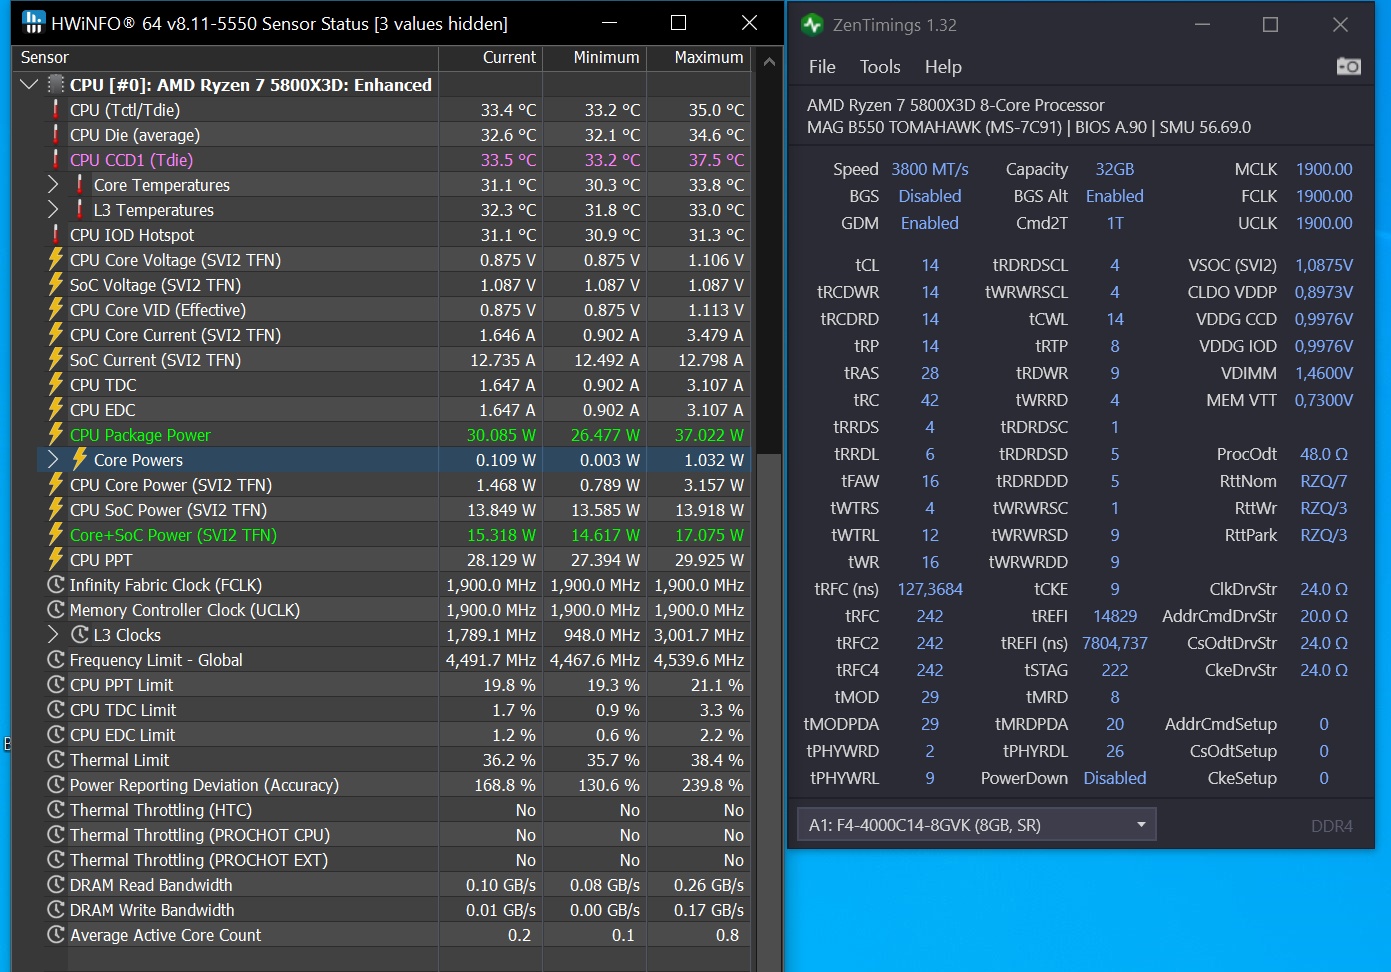This screenshot has height=972, width=1391.
Task: Minimize the ZenTimings window
Action: (x=1202, y=25)
